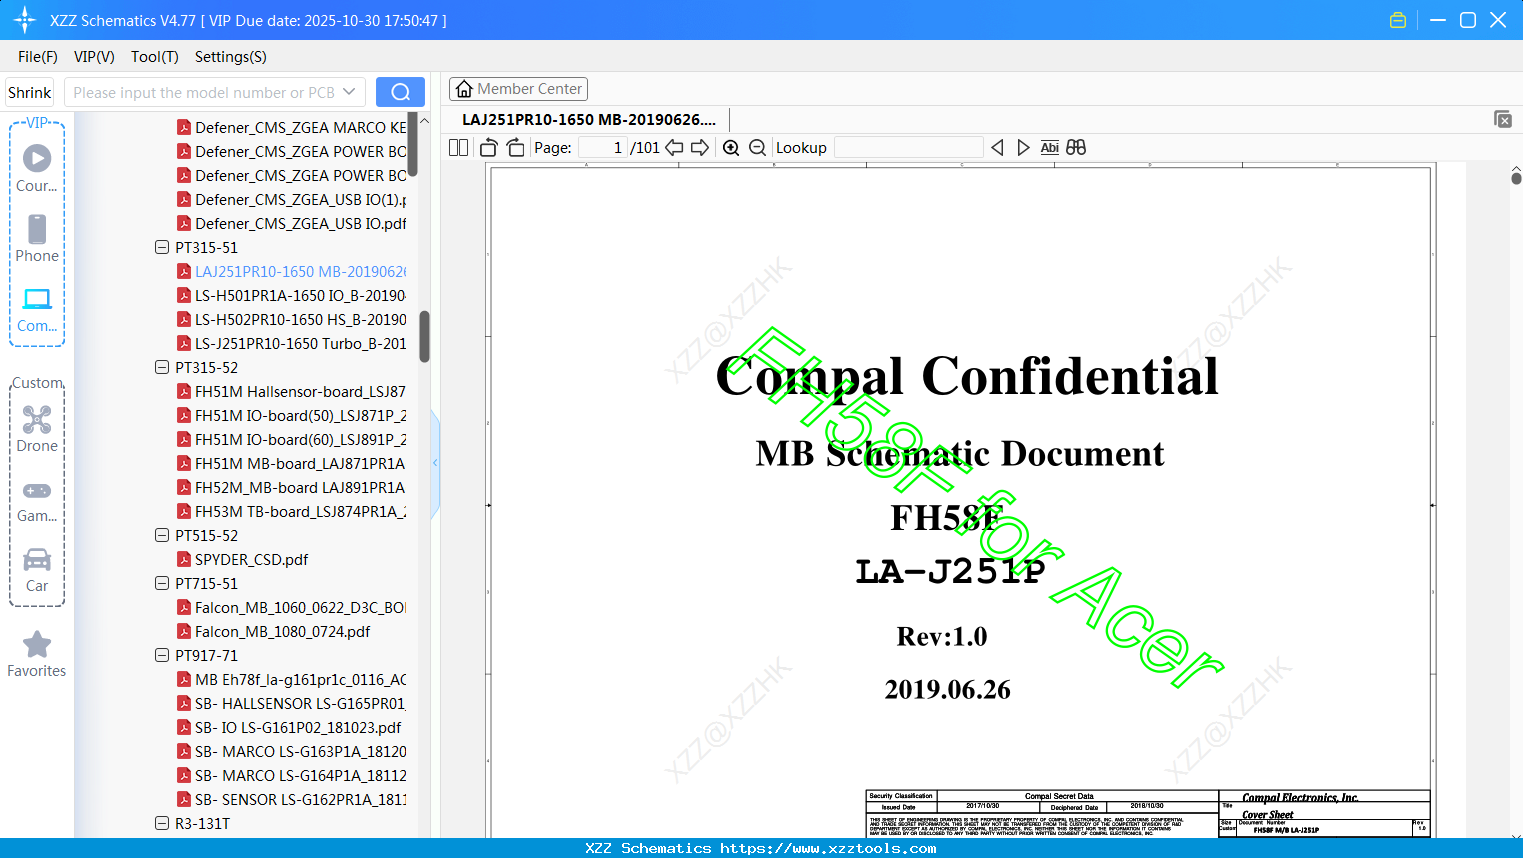Select the Computer category icon
Image resolution: width=1523 pixels, height=858 pixels.
coord(37,309)
